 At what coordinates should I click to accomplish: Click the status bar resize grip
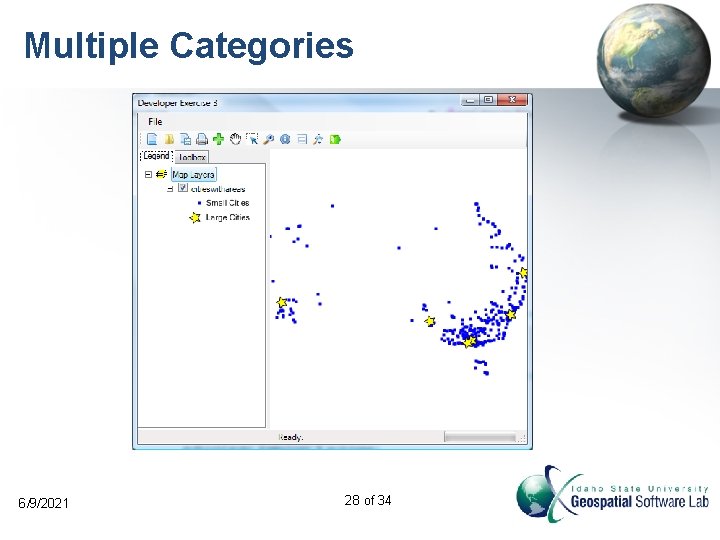pyautogui.click(x=521, y=438)
